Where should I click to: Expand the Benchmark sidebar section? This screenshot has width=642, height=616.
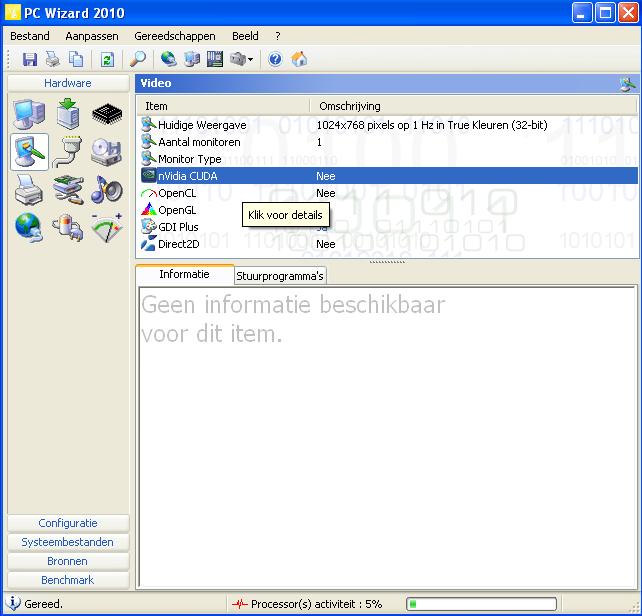pos(68,580)
